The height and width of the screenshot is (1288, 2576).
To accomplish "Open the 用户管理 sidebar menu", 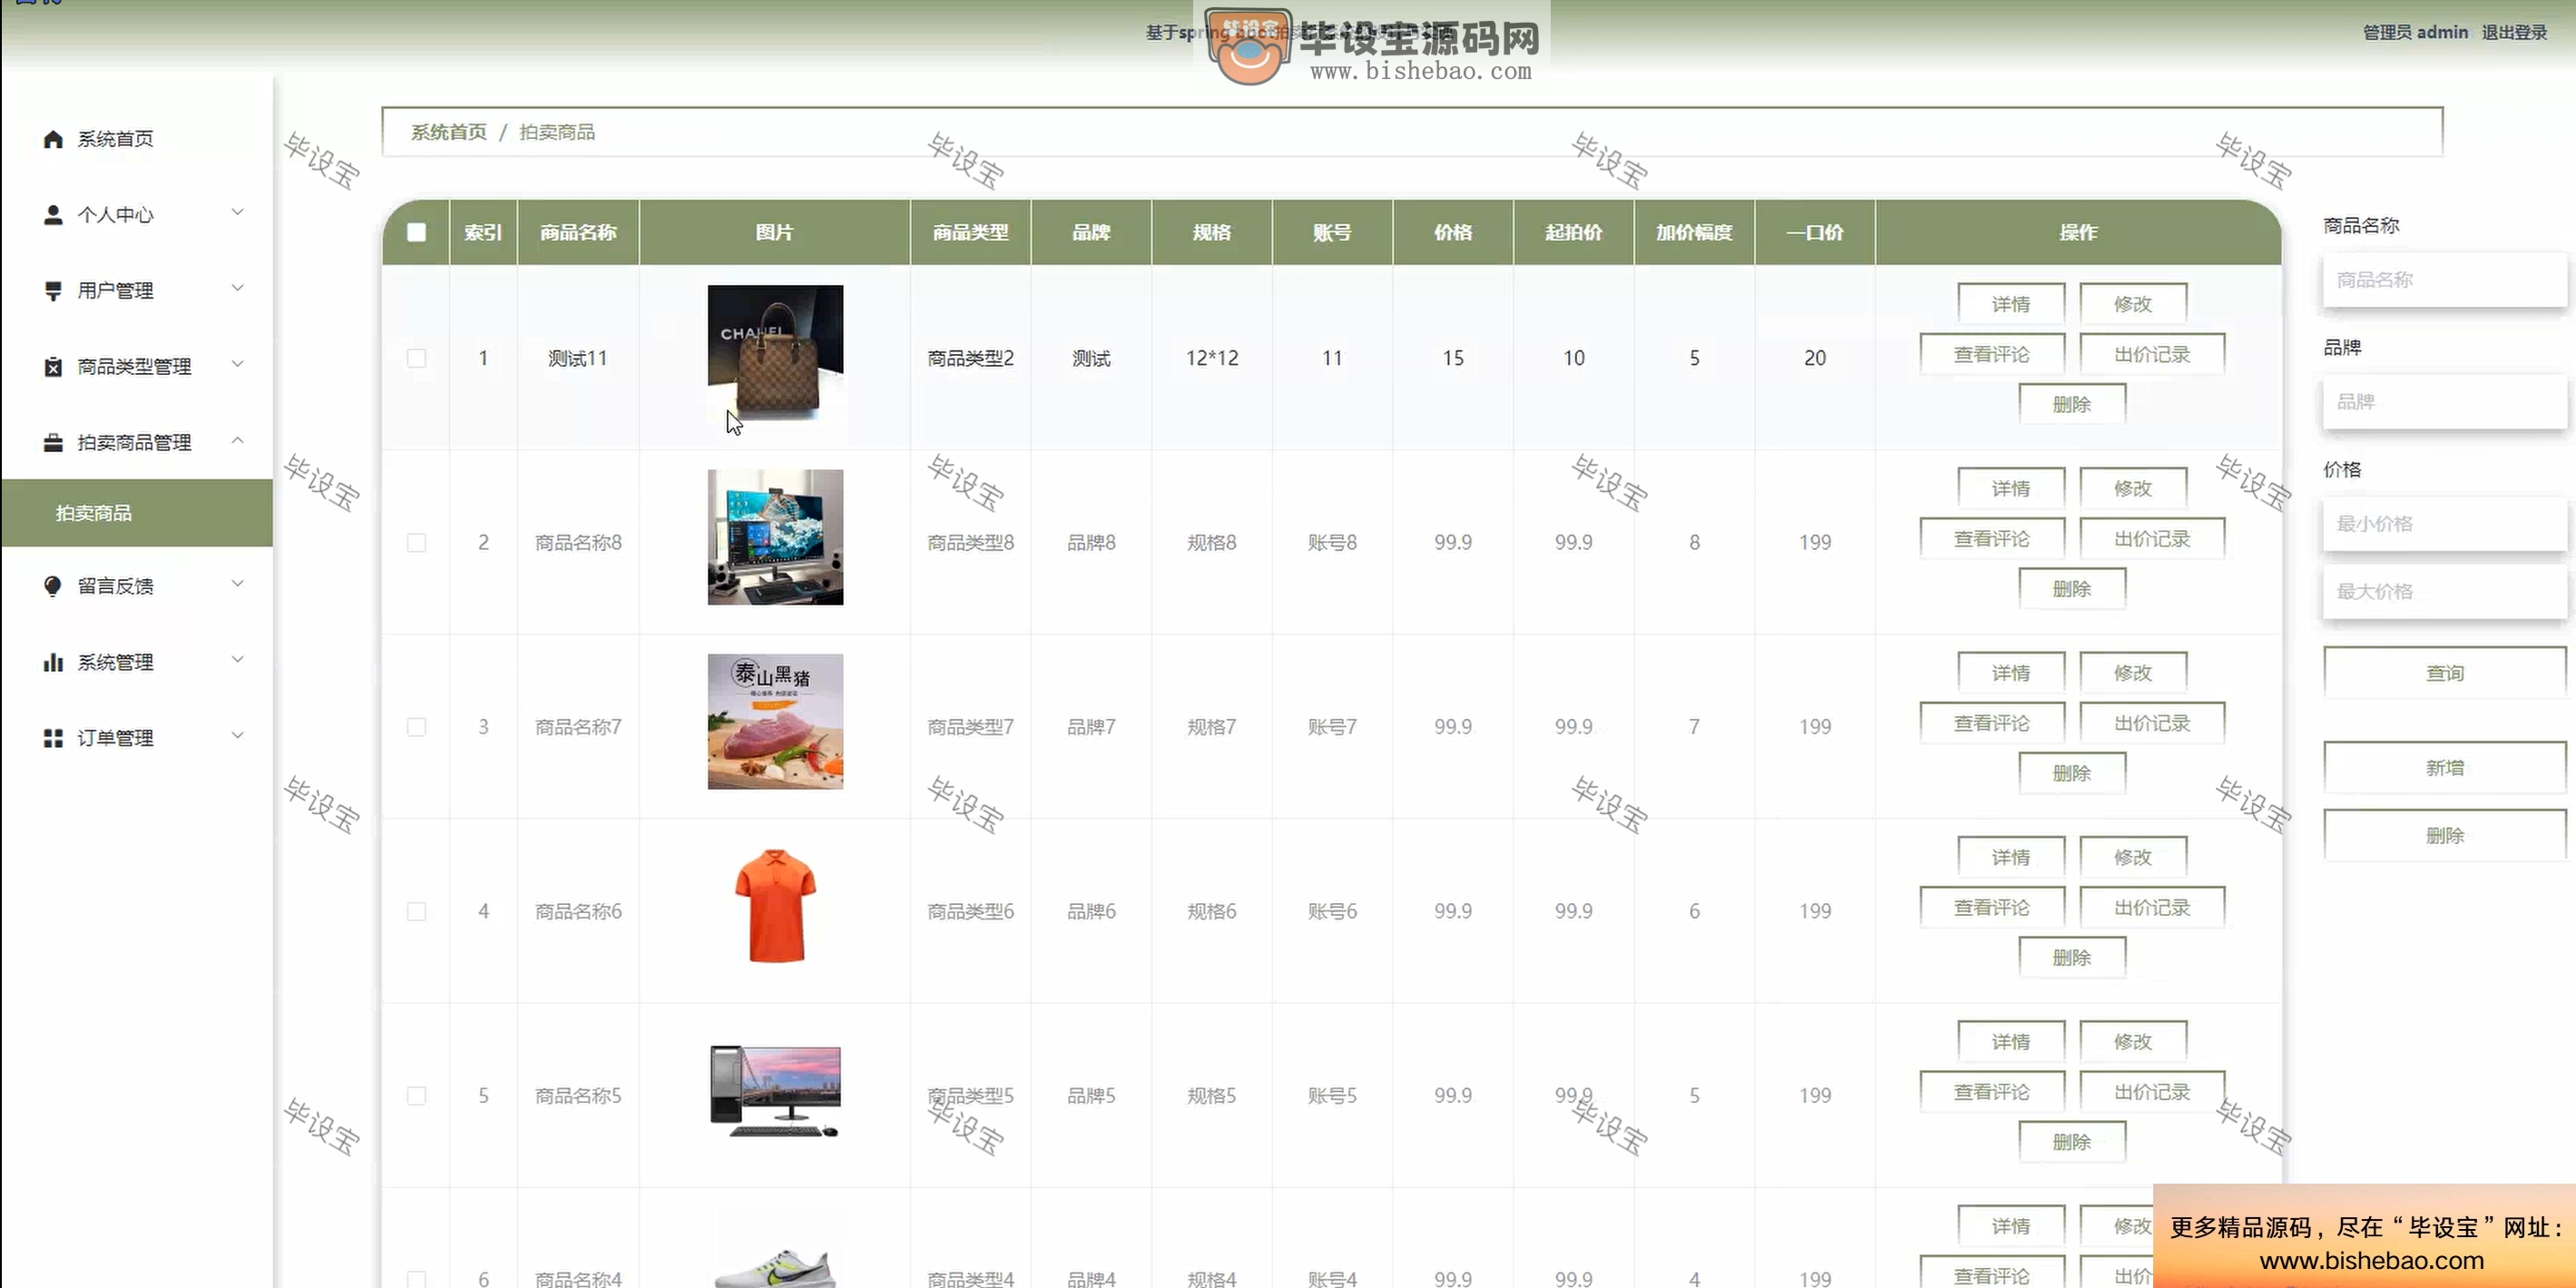I will 137,291.
